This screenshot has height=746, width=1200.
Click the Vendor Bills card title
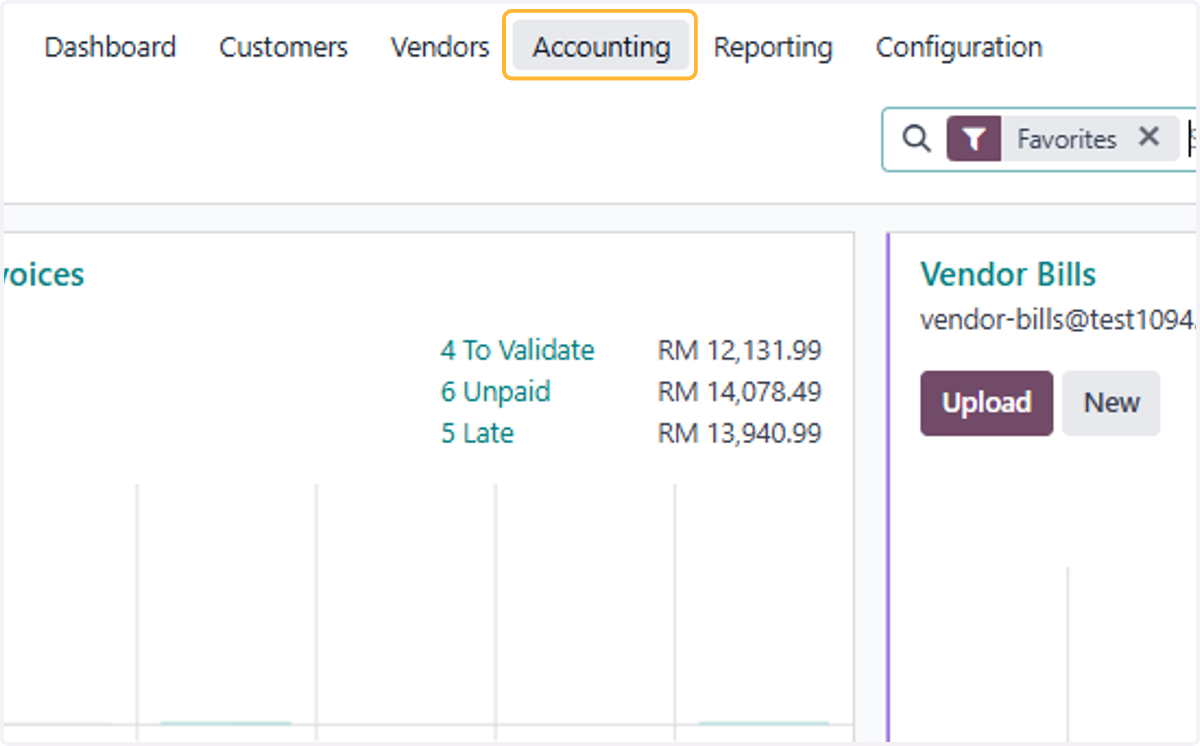[1008, 274]
